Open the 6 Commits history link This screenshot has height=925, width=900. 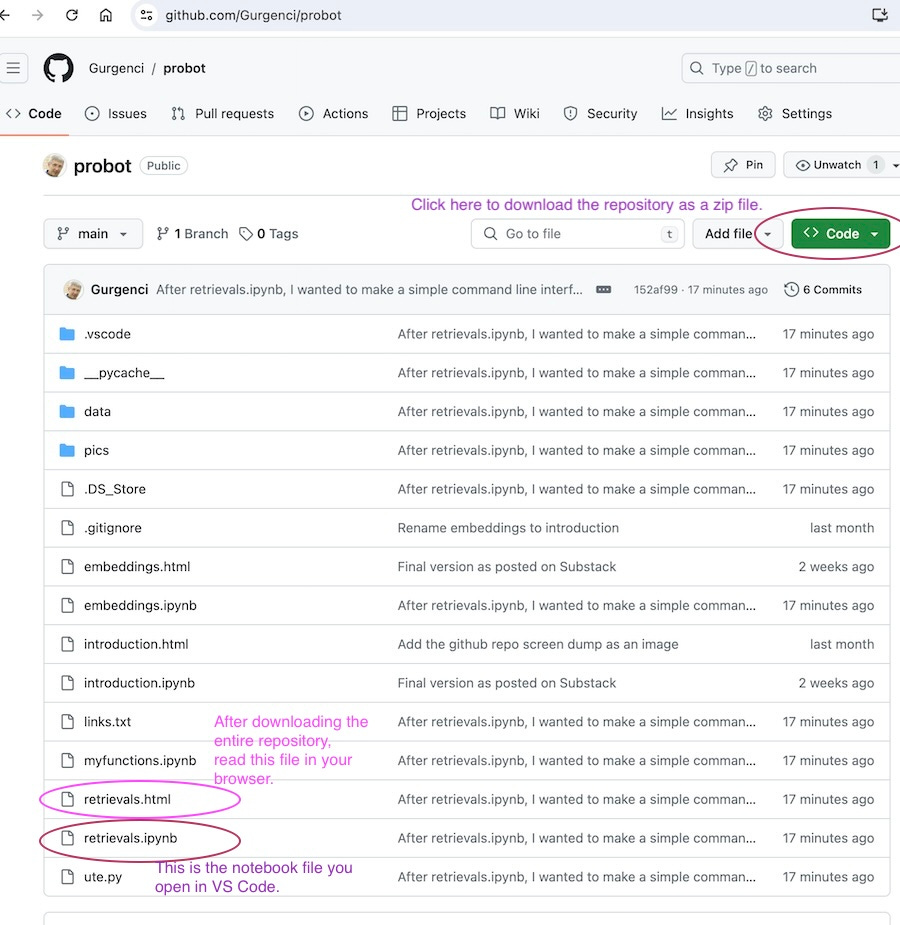pyautogui.click(x=823, y=290)
